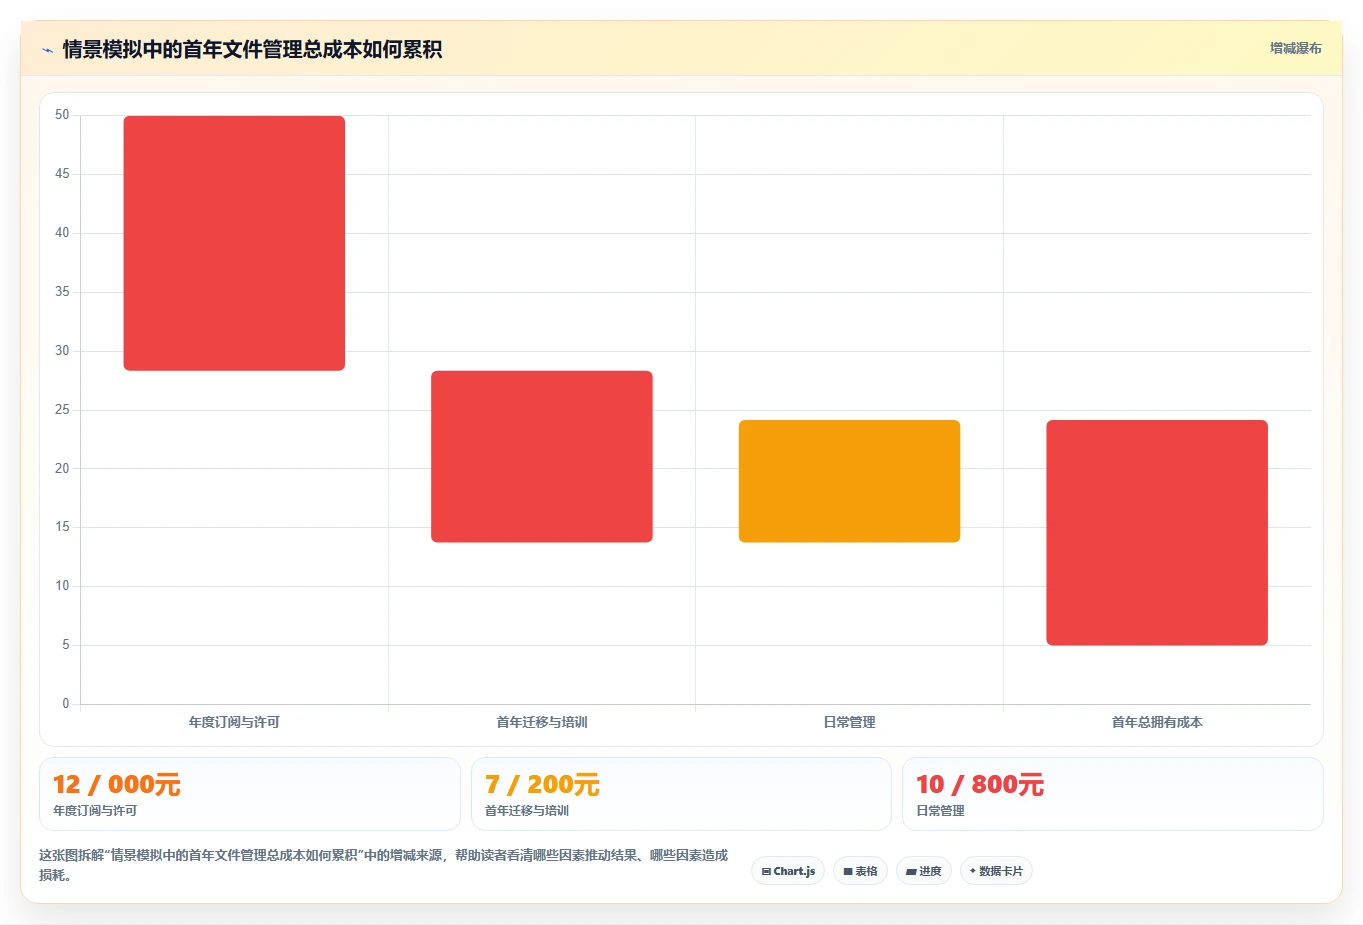The image size is (1363, 925).
Task: Click the lightning icon beside the chart title
Action: coord(47,50)
